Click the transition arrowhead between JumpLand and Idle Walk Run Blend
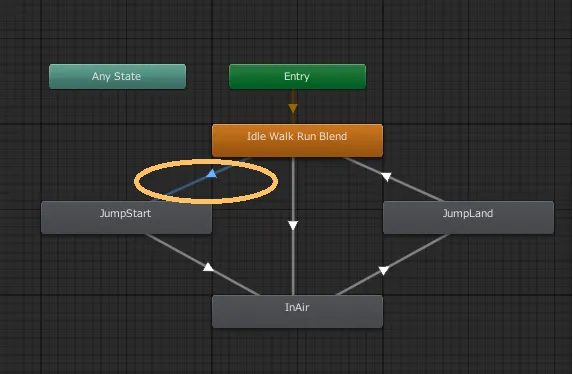 pyautogui.click(x=386, y=177)
